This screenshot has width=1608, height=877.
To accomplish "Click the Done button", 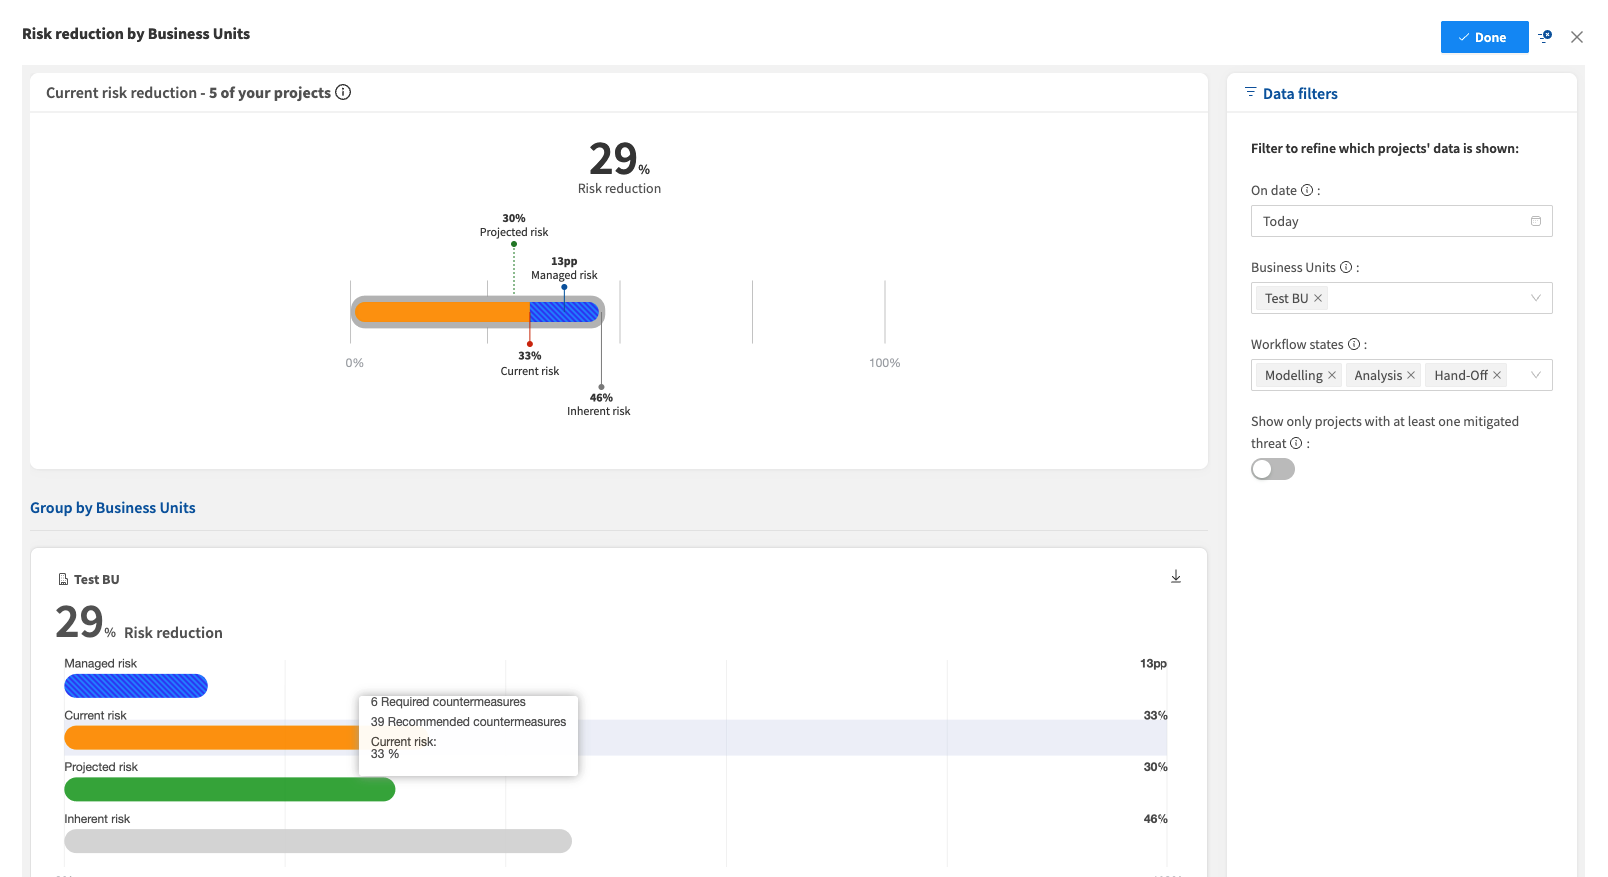I will coord(1484,37).
